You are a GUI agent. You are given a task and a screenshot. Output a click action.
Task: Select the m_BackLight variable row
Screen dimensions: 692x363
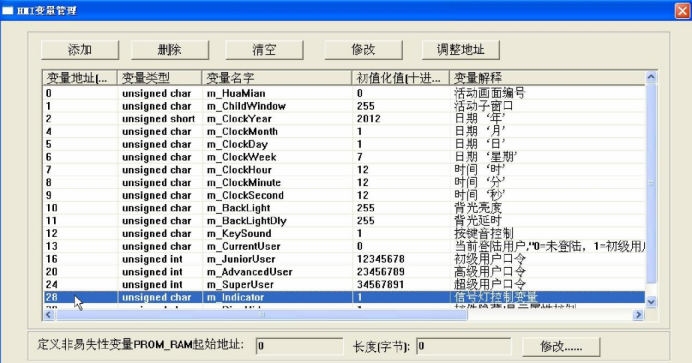[344, 208]
